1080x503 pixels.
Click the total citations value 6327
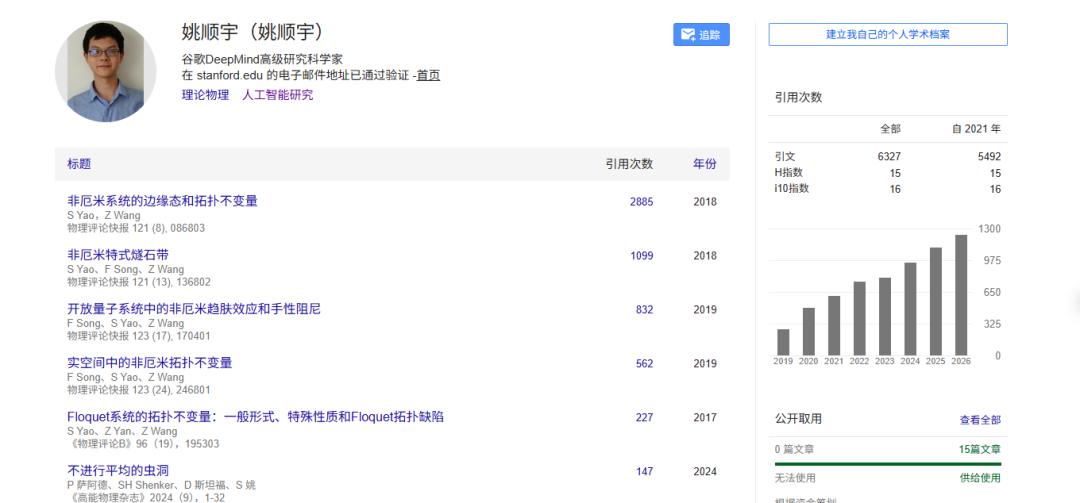[889, 157]
